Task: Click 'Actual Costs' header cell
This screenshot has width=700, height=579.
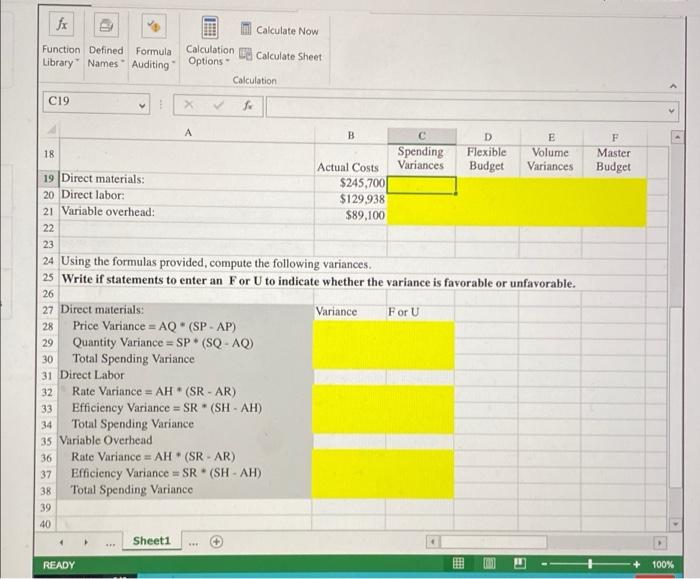Action: [348, 167]
